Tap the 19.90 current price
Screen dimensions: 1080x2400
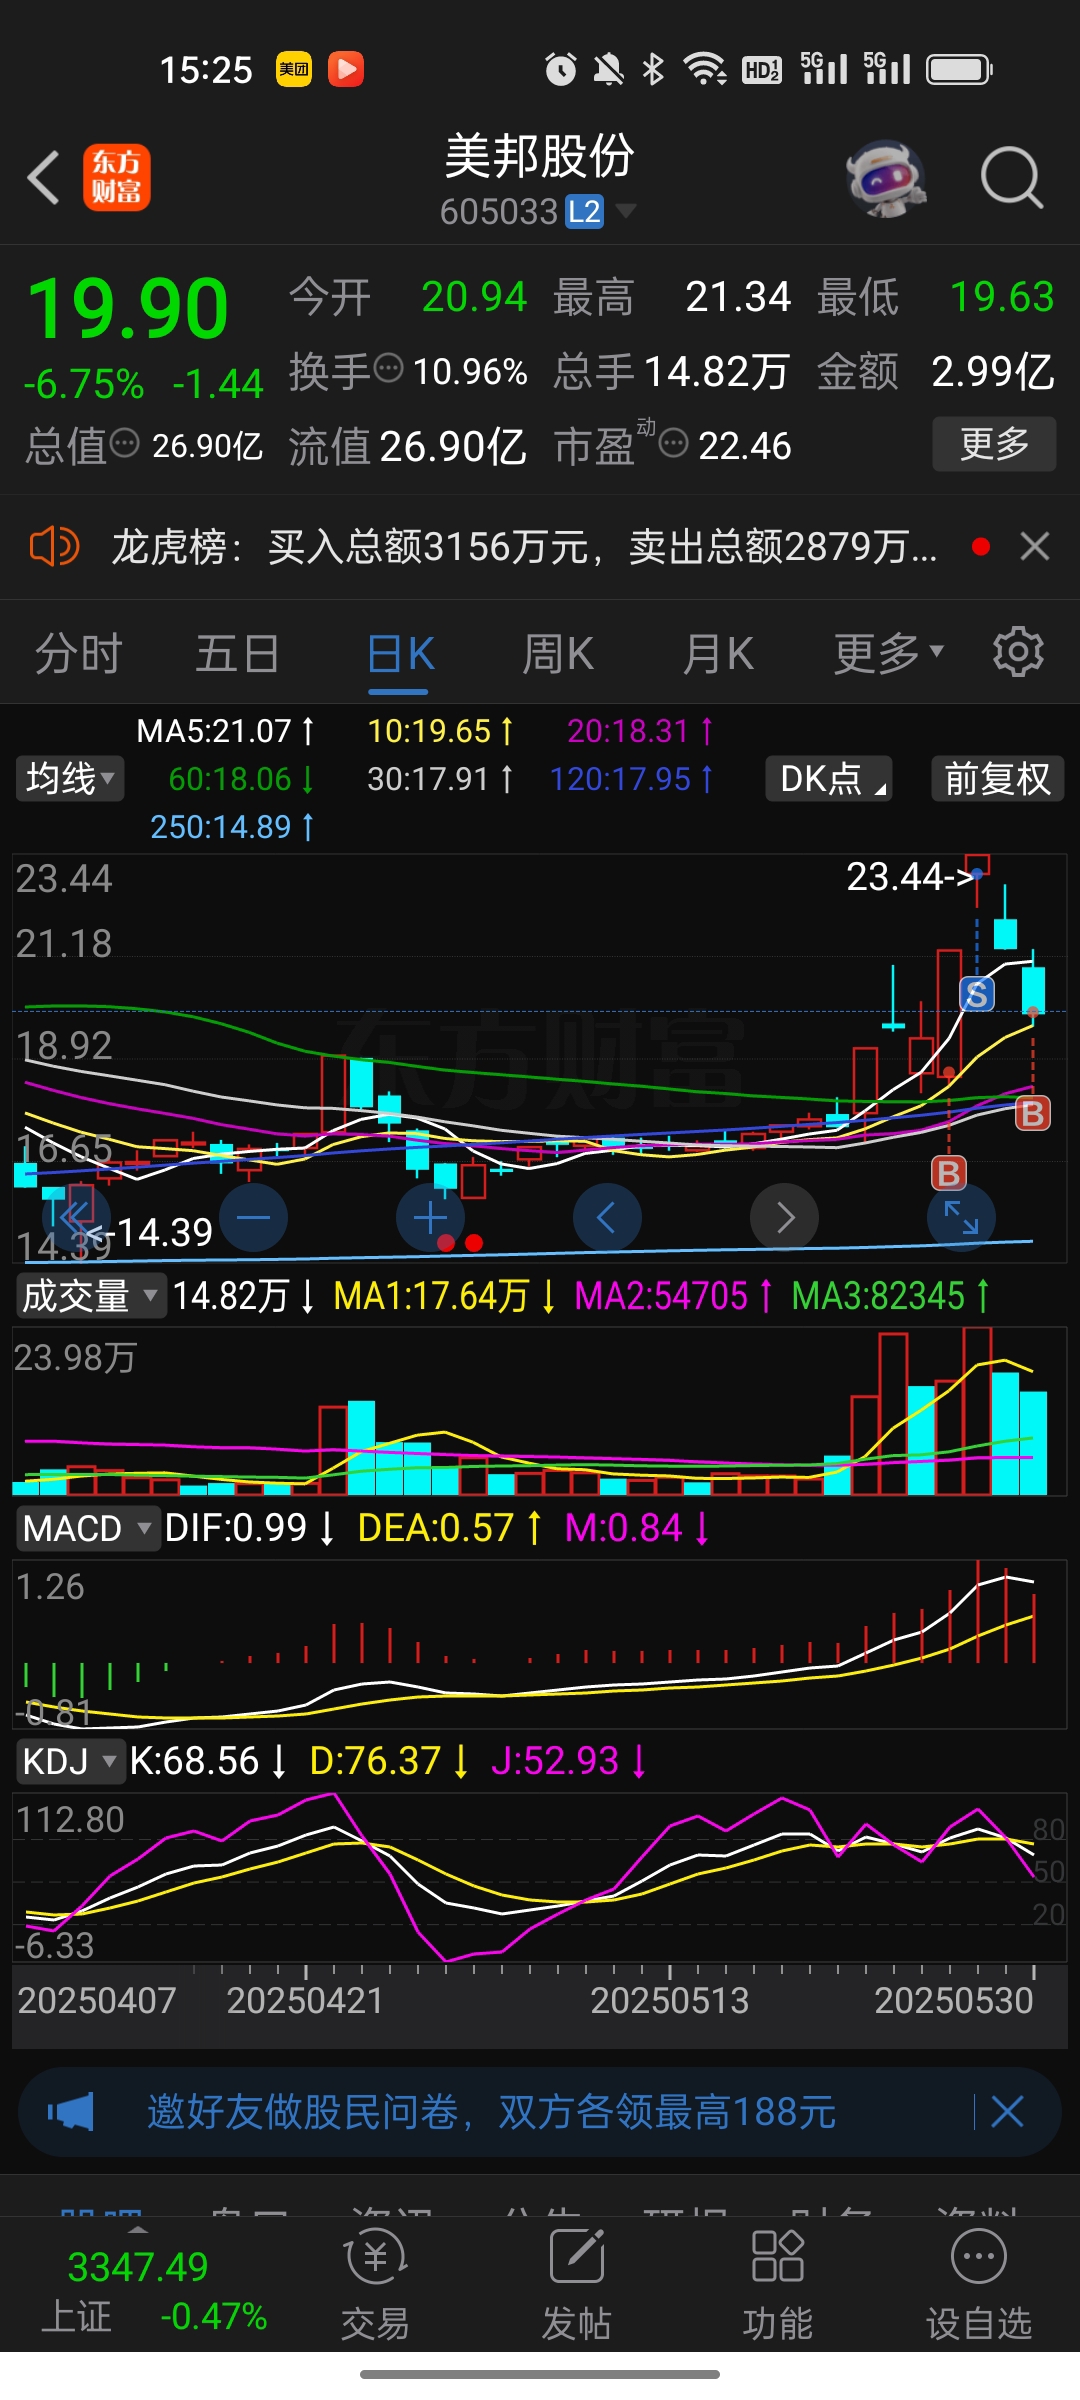(x=128, y=308)
